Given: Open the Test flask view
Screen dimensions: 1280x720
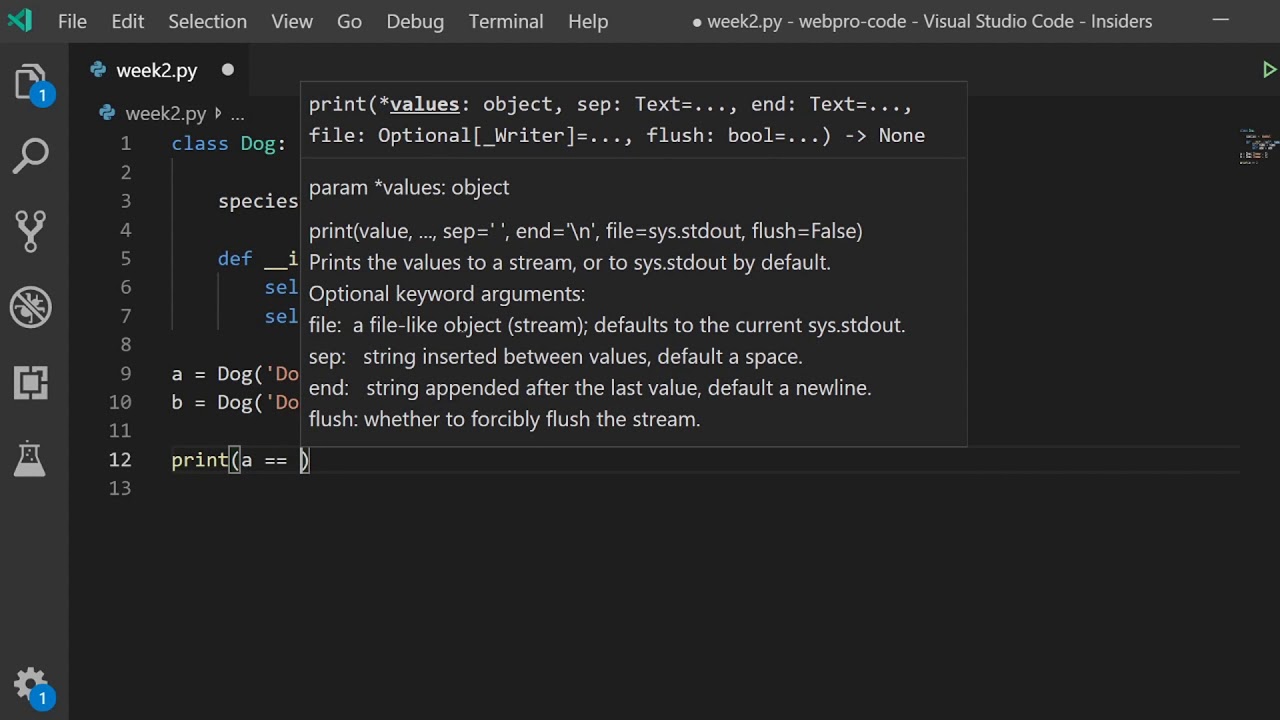Looking at the screenshot, I should tap(31, 457).
